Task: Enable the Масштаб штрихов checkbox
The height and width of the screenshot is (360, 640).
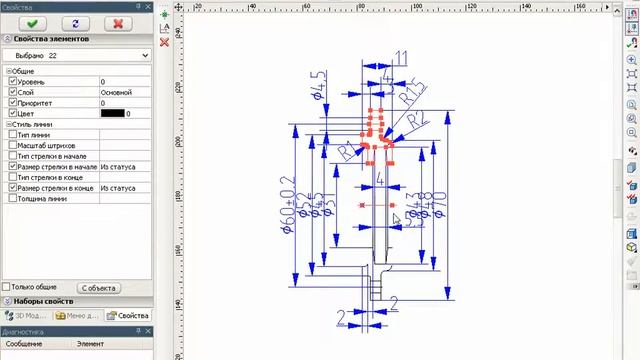Action: [13, 145]
